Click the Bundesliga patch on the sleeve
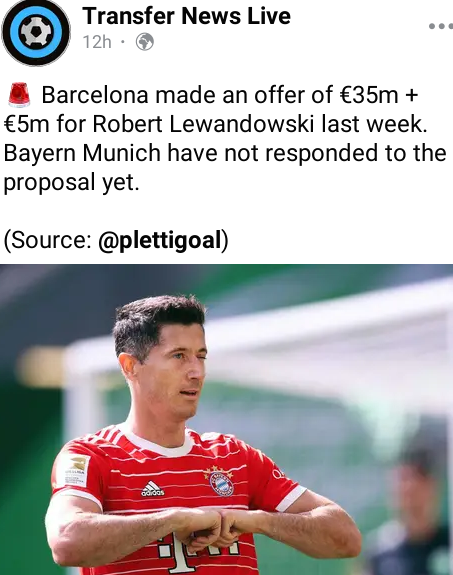Screen dimensions: 453x575 74,471
